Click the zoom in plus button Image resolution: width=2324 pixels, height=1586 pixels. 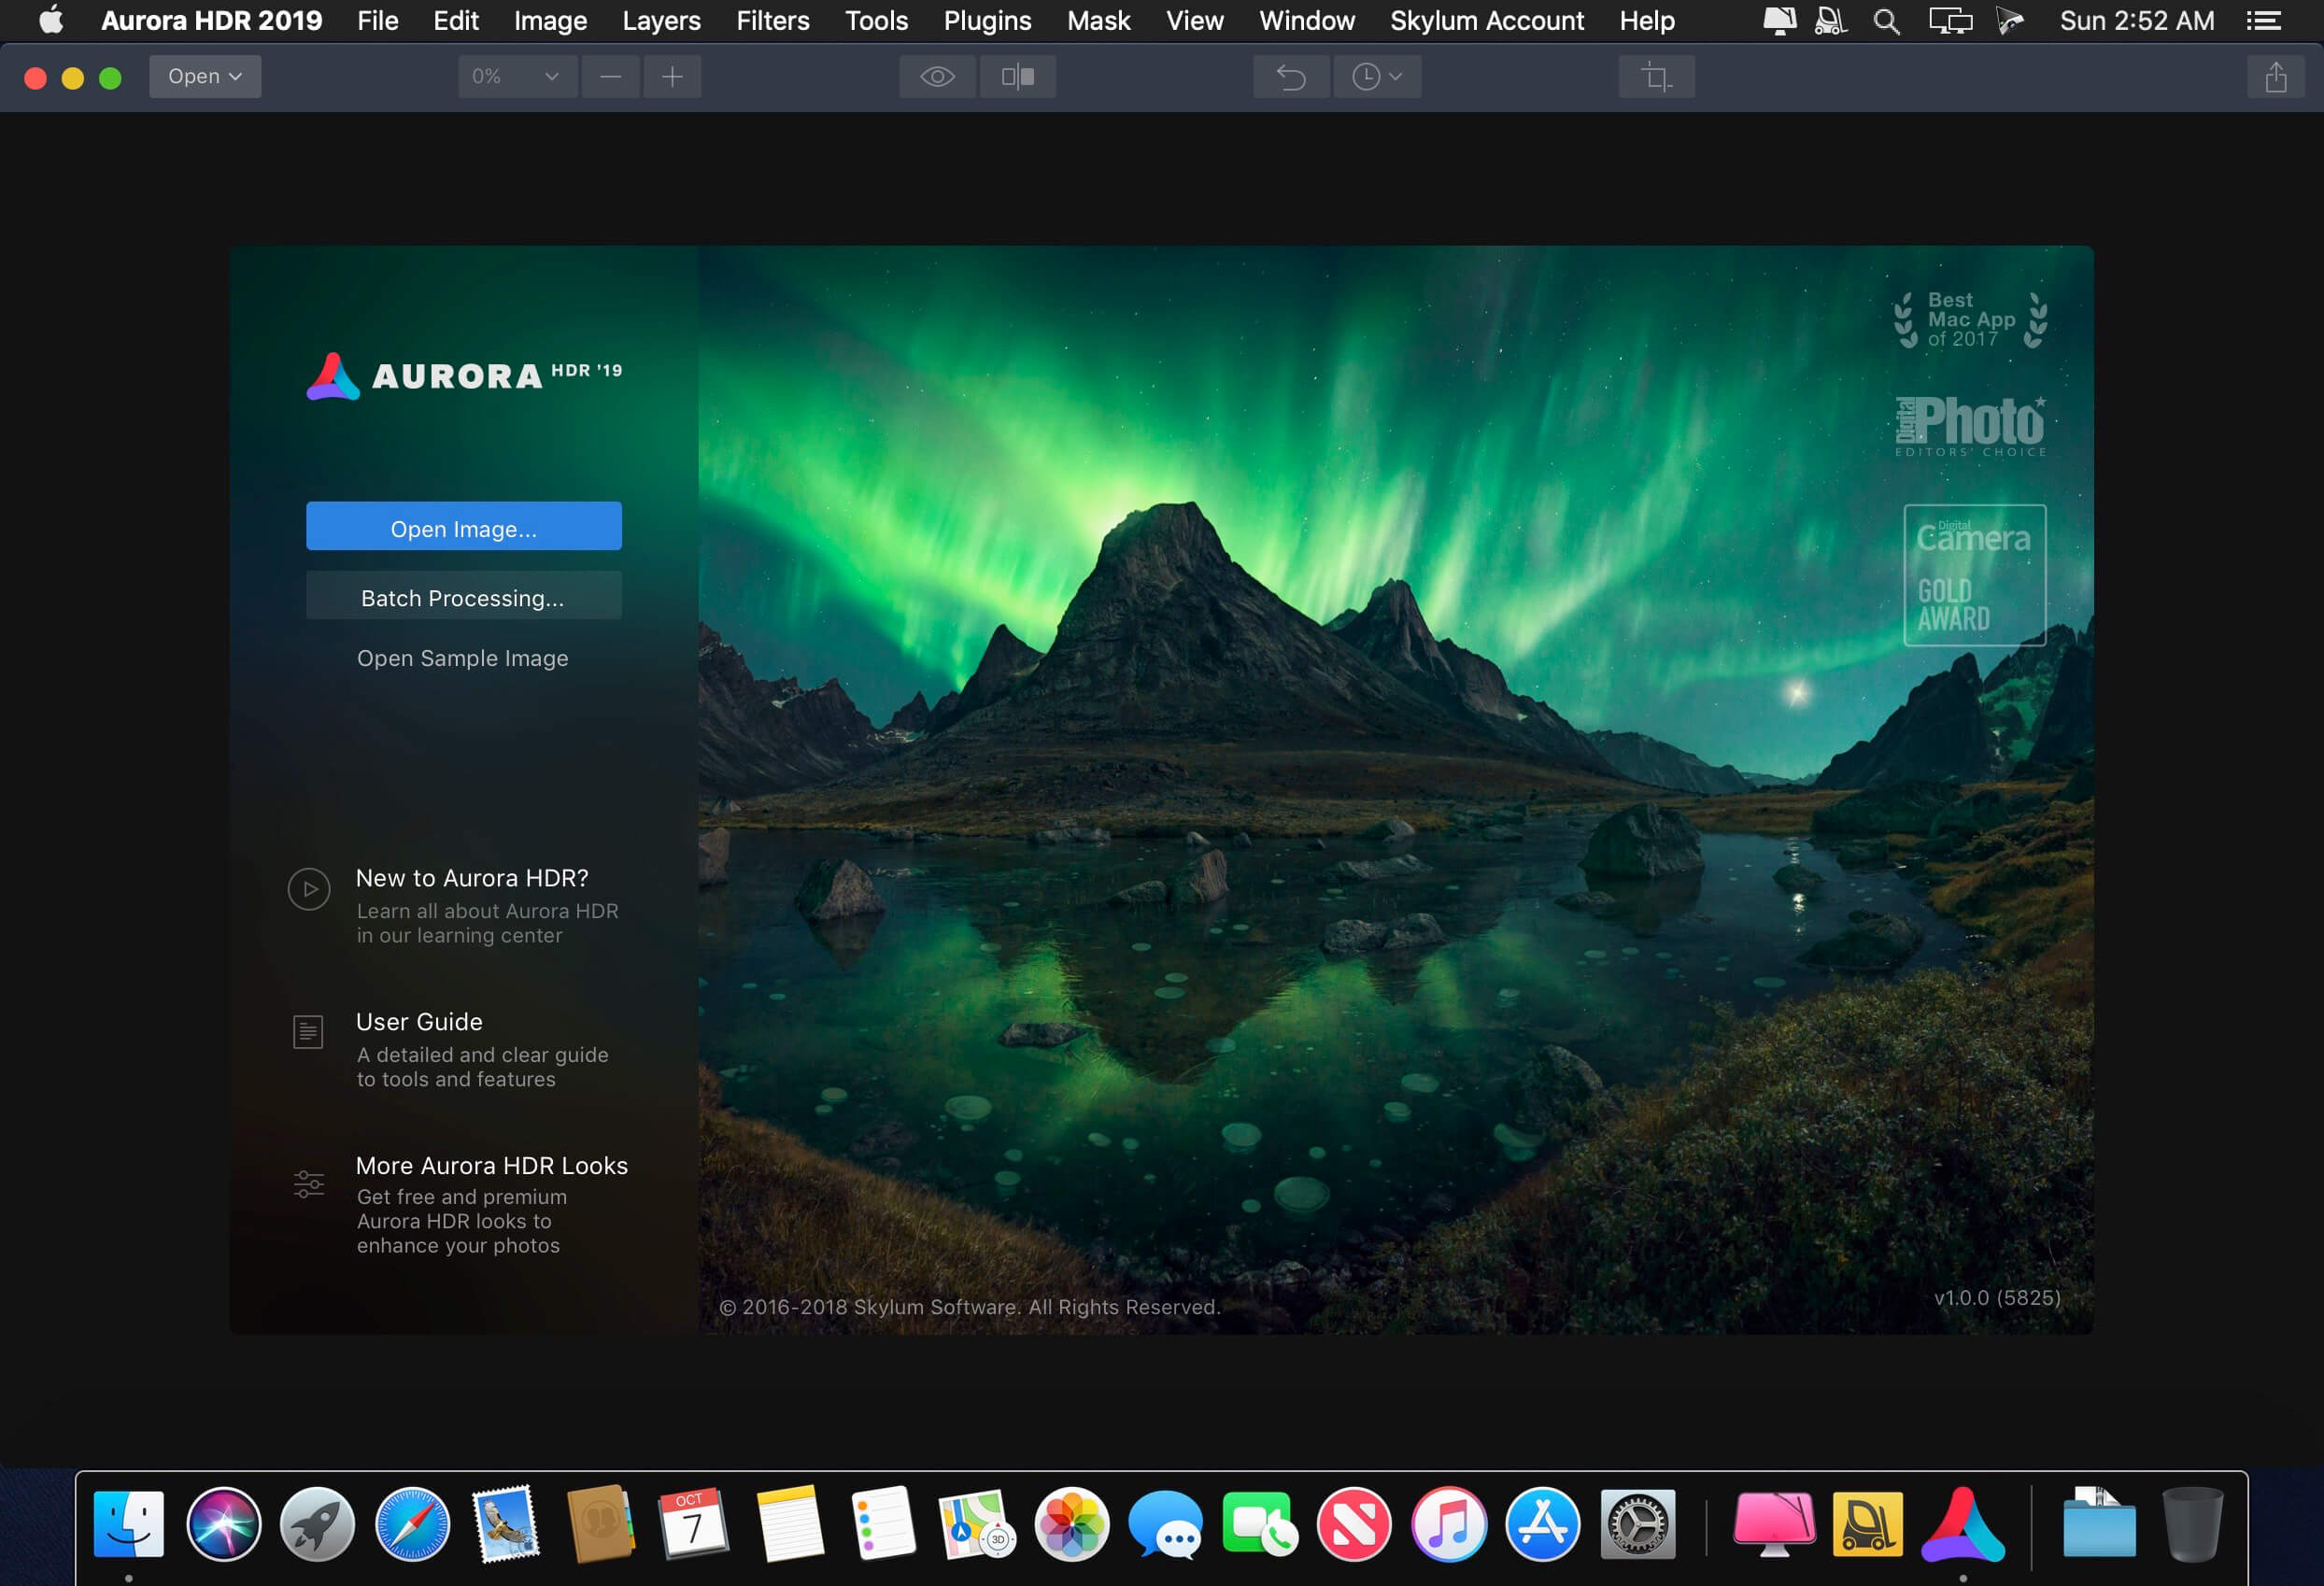click(672, 77)
